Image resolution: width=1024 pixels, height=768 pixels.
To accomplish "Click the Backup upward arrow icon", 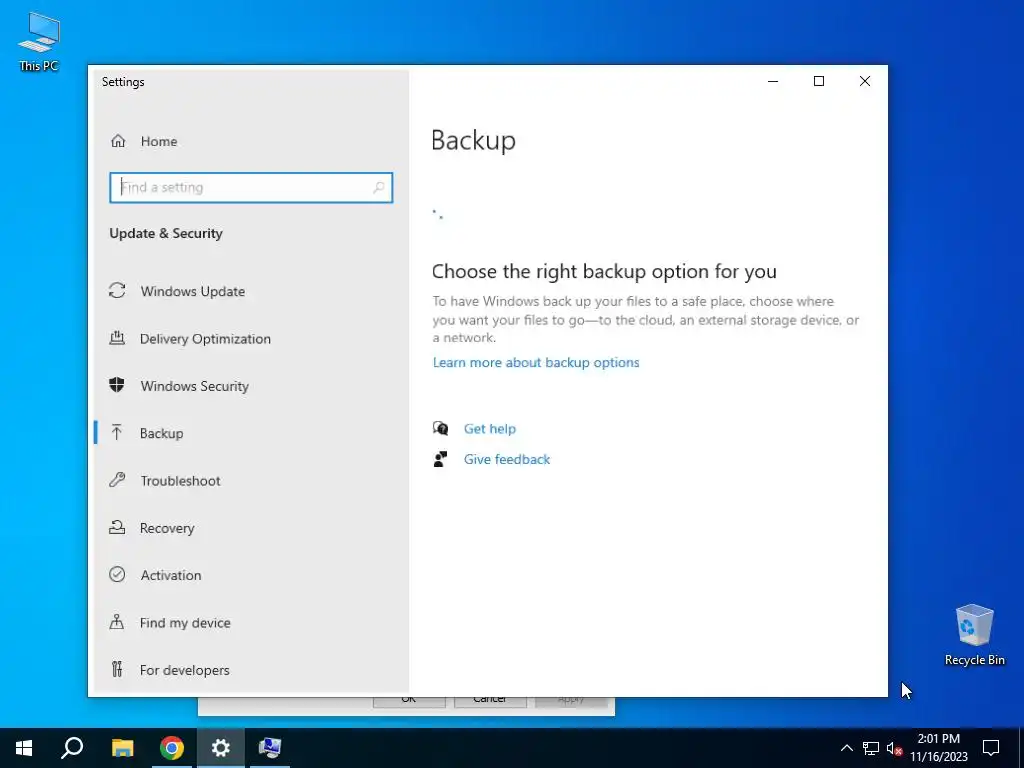I will pos(117,432).
